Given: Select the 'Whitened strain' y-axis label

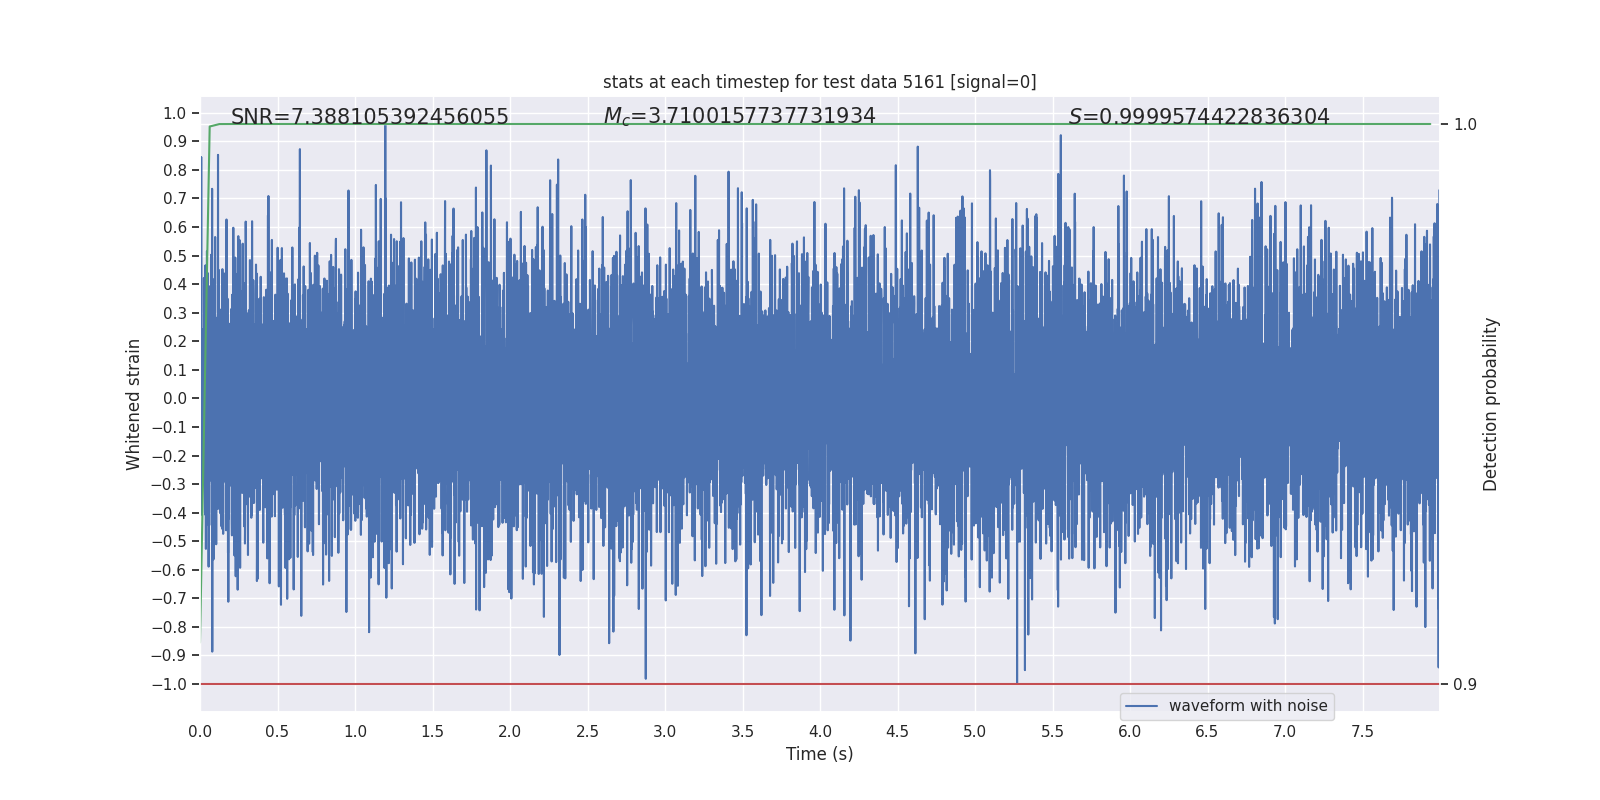Looking at the screenshot, I should click(x=134, y=404).
